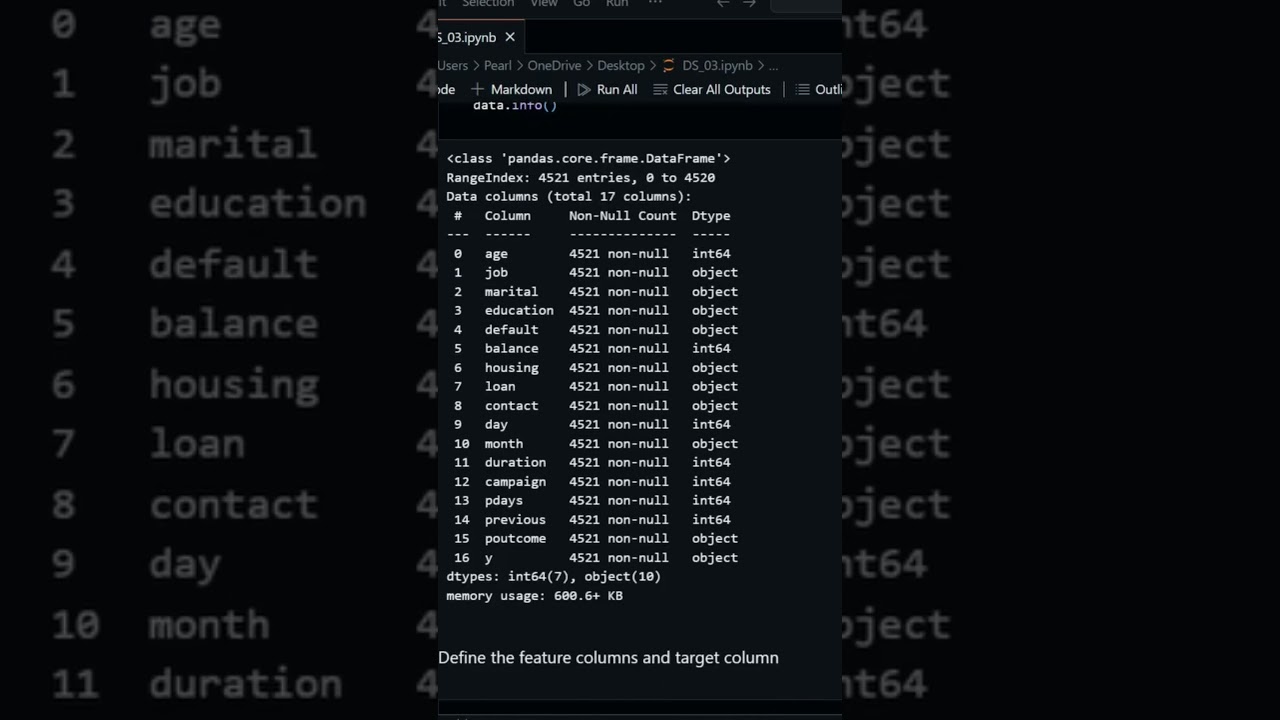Expand the menu bar overflow ellipsis
Screen dimensions: 1280x720
[655, 4]
